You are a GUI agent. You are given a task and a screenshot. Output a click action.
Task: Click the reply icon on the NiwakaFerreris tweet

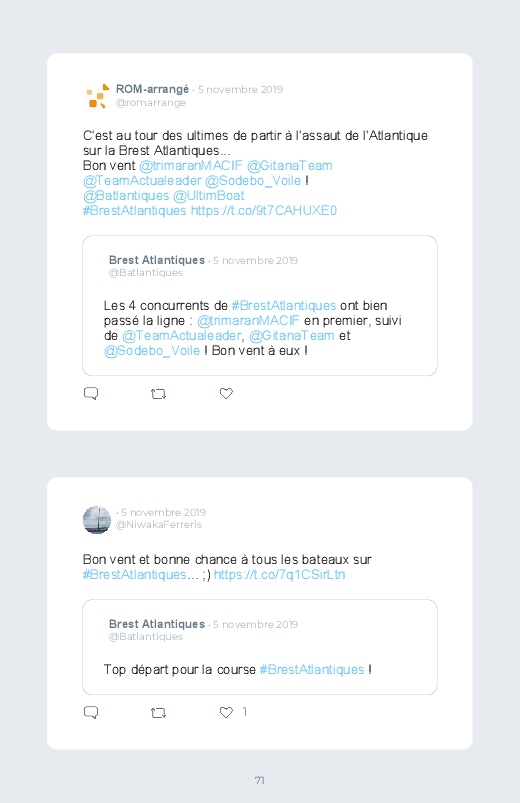[x=91, y=712]
